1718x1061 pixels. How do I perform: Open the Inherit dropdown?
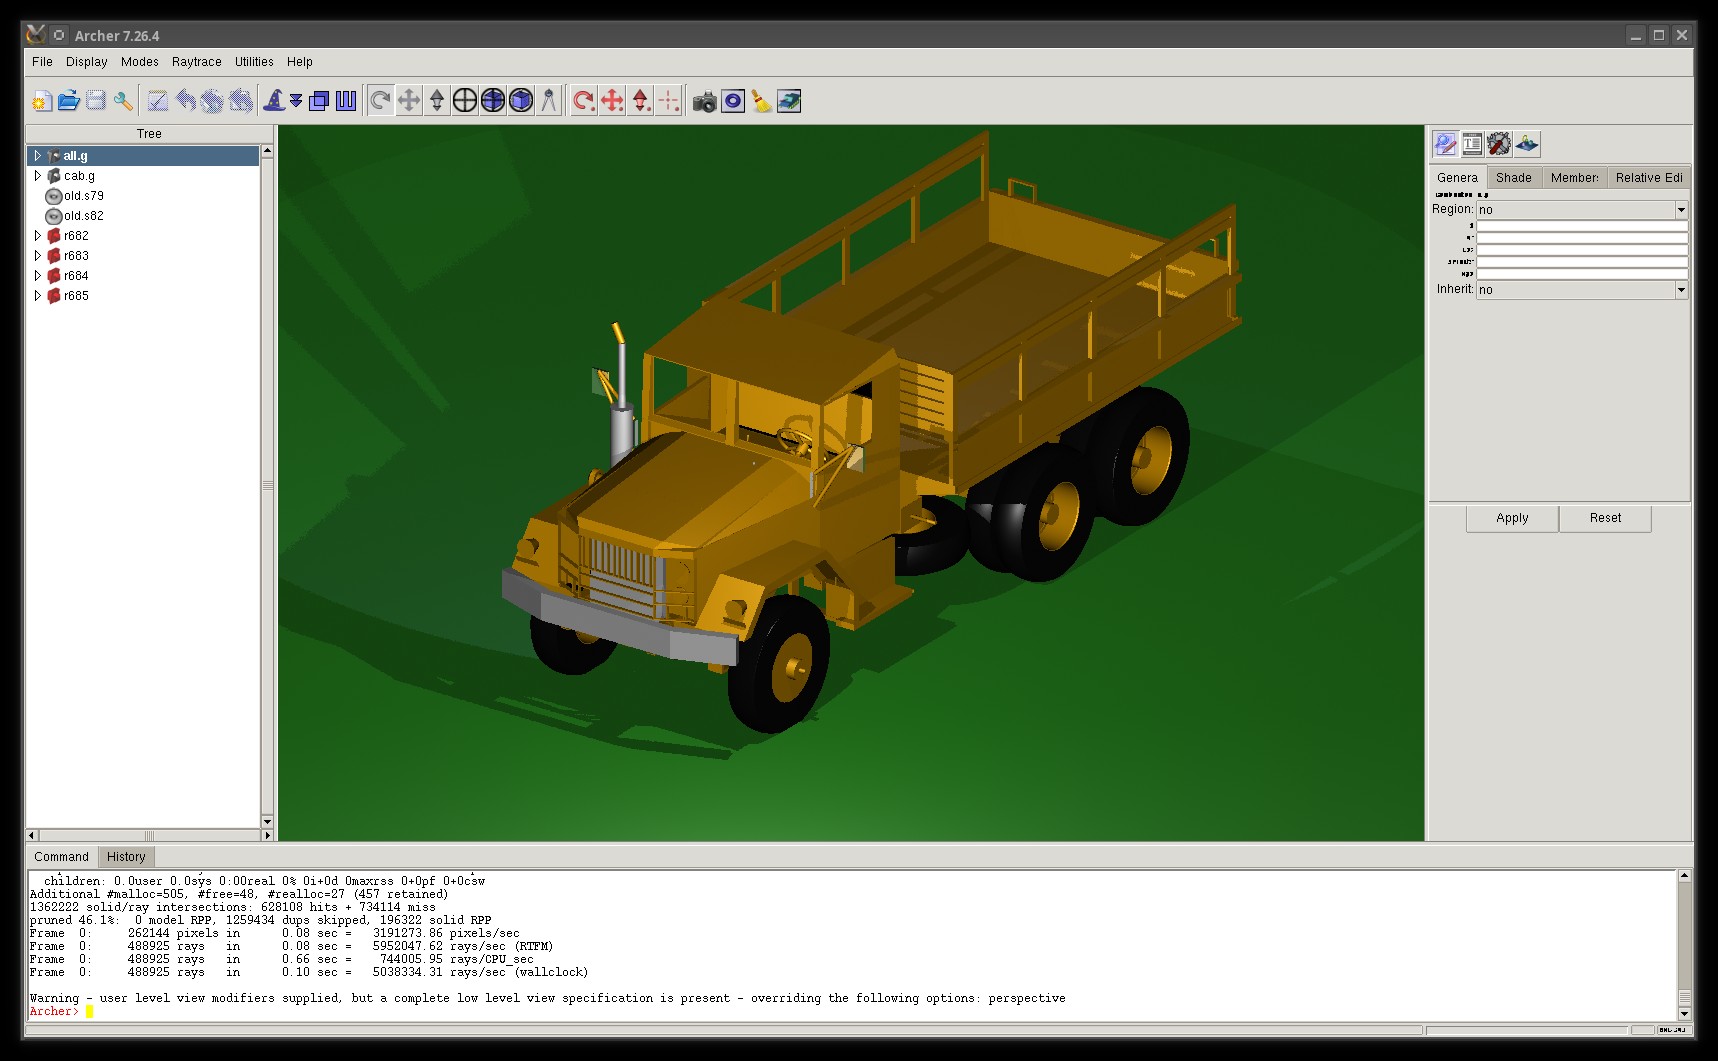tap(1680, 290)
